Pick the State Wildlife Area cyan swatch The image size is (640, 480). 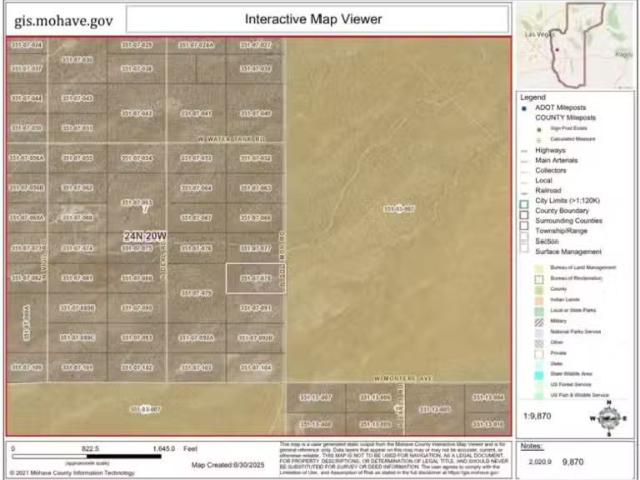pyautogui.click(x=541, y=373)
